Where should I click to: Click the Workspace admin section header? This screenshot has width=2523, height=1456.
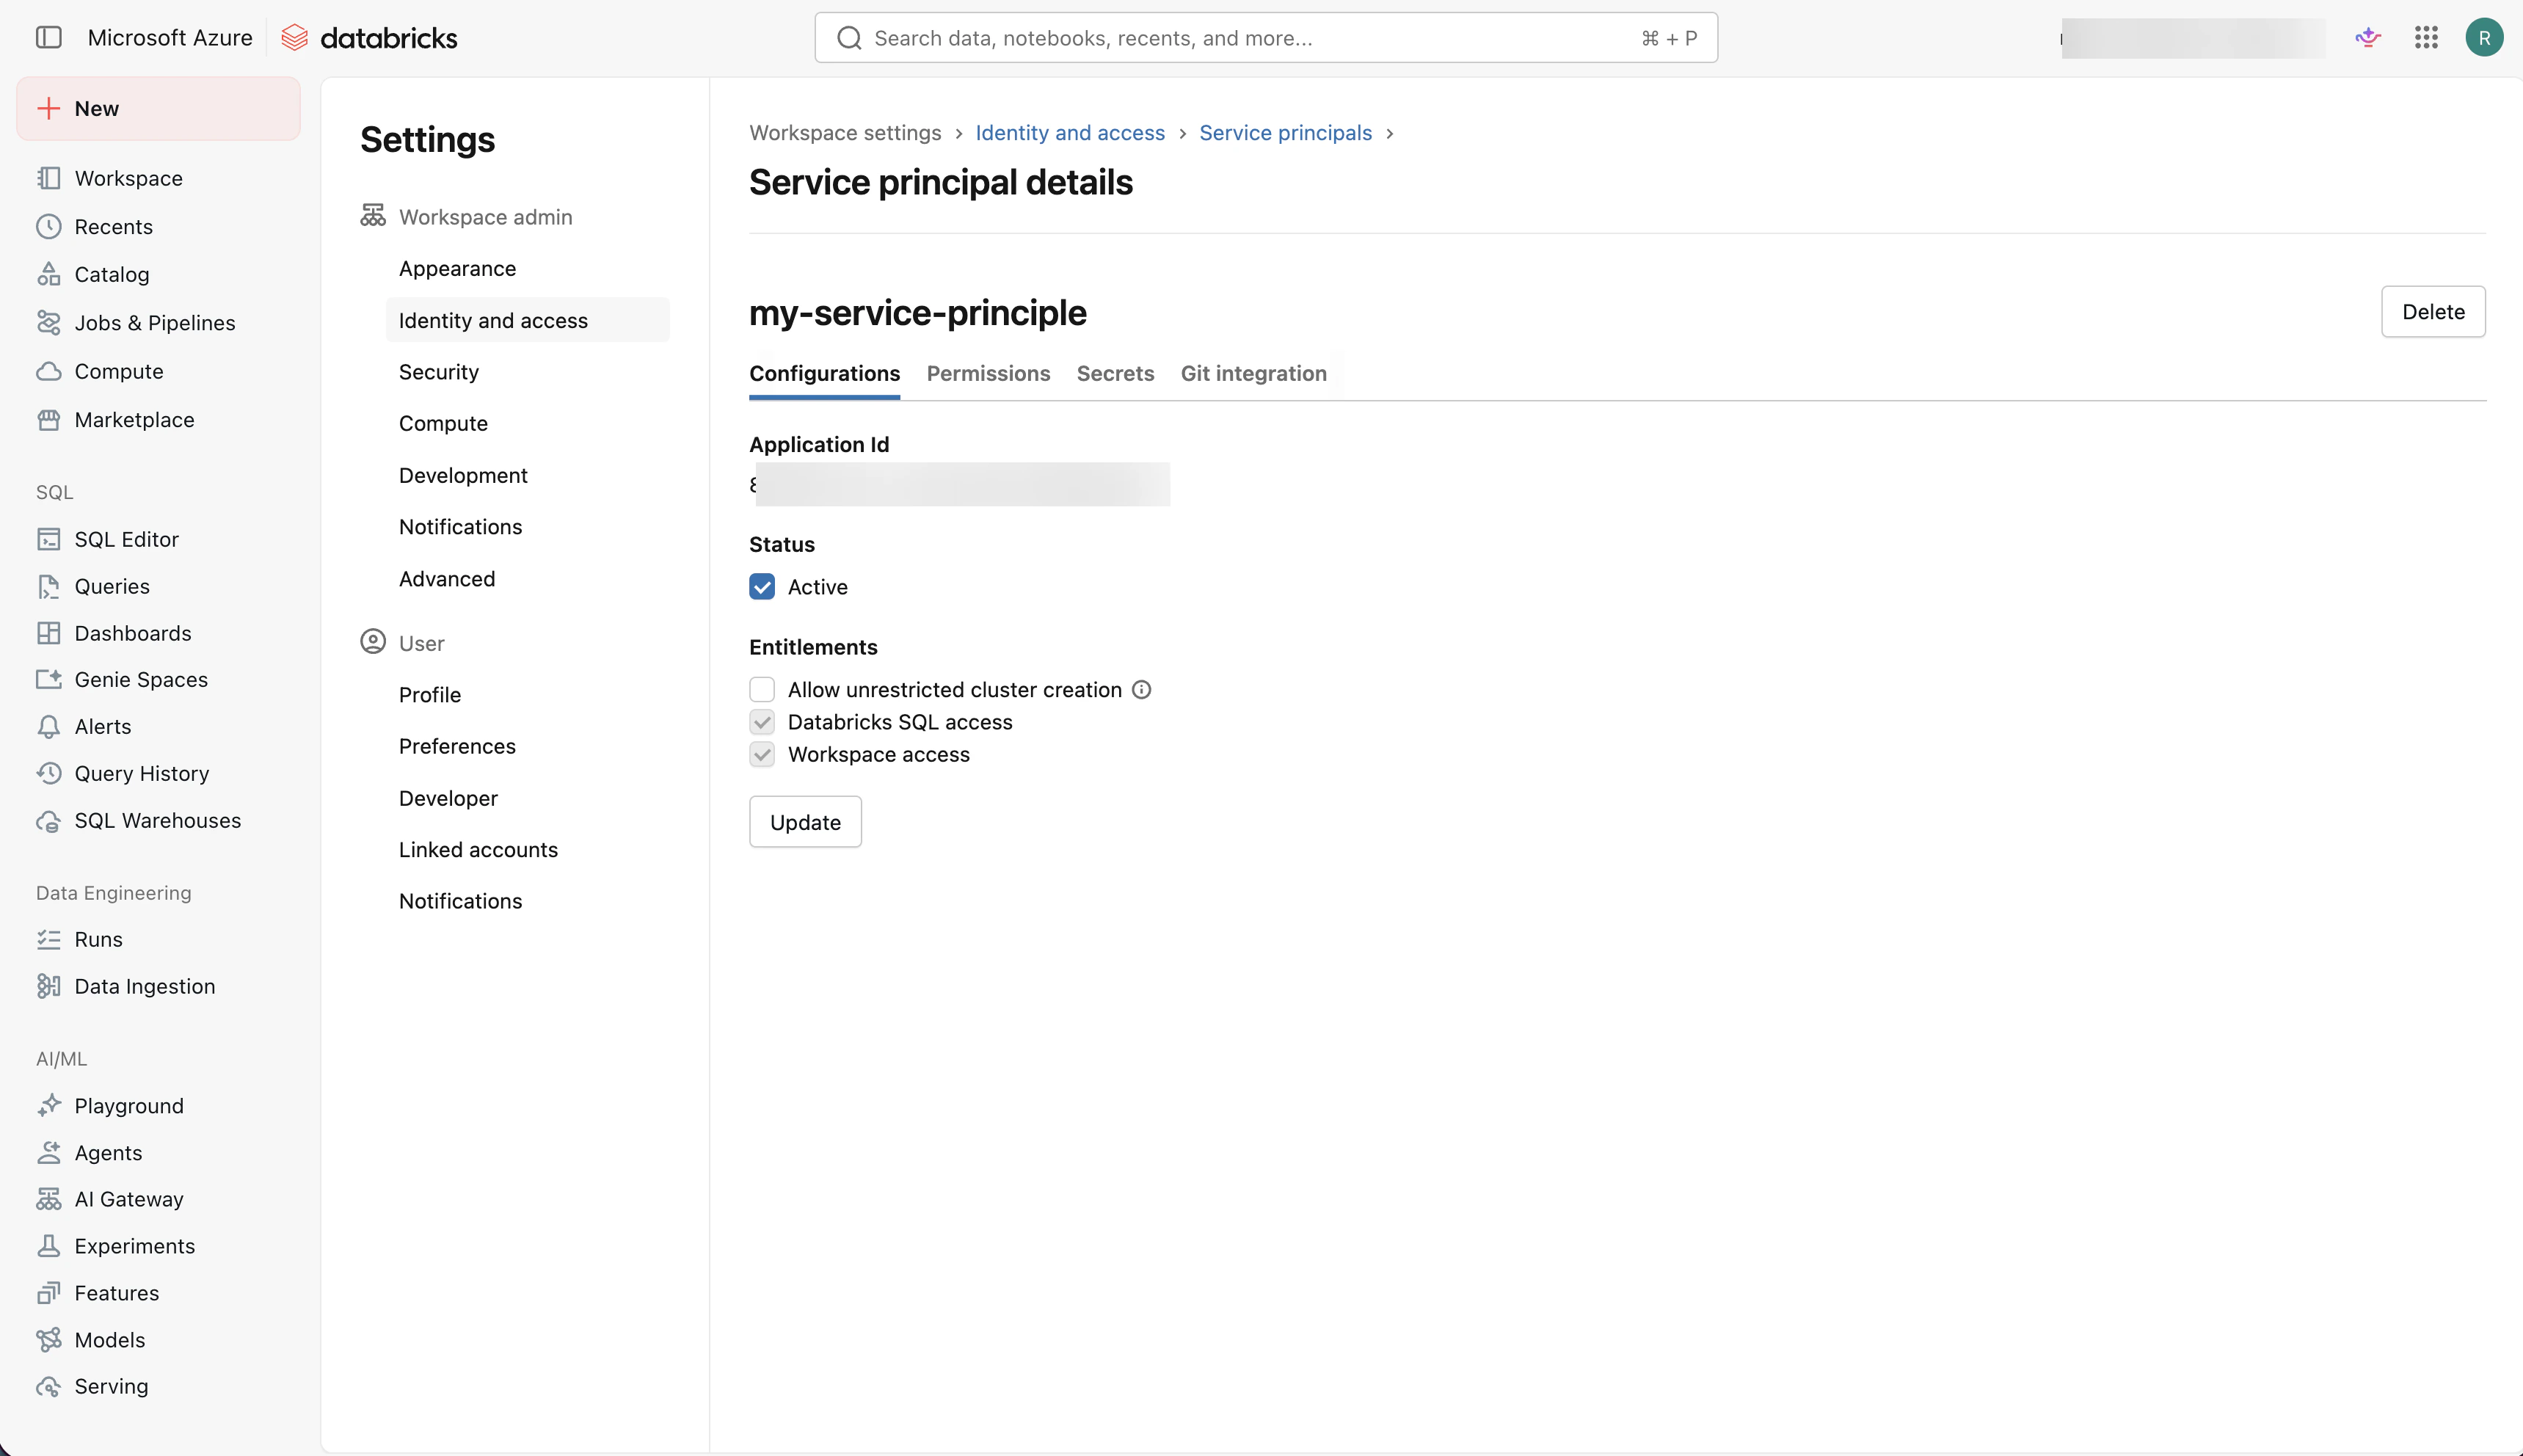(x=467, y=217)
